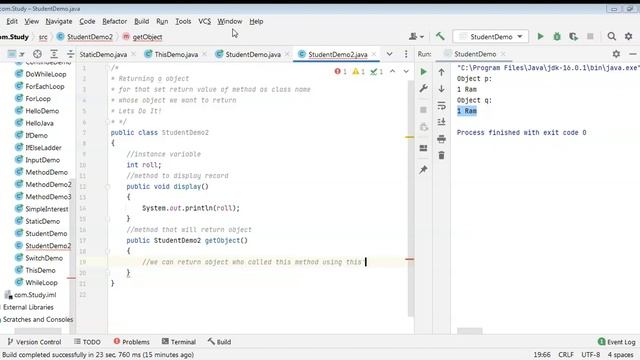Select opened file target icon in Project panel
This screenshot has height=360, width=640.
(x=37, y=54)
